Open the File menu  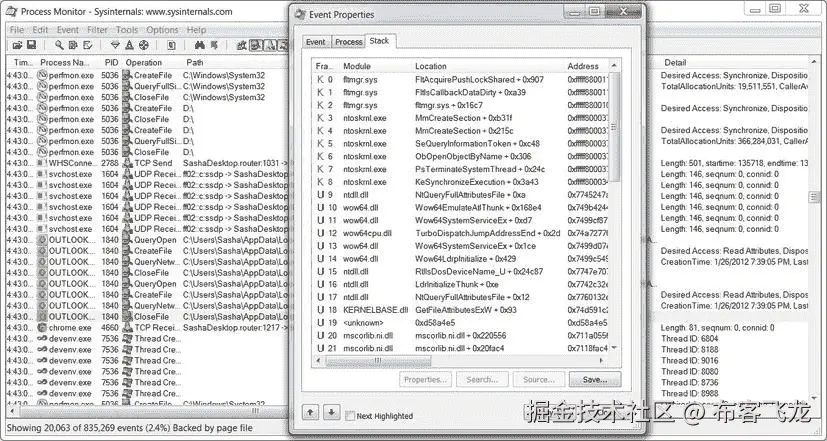coord(17,30)
